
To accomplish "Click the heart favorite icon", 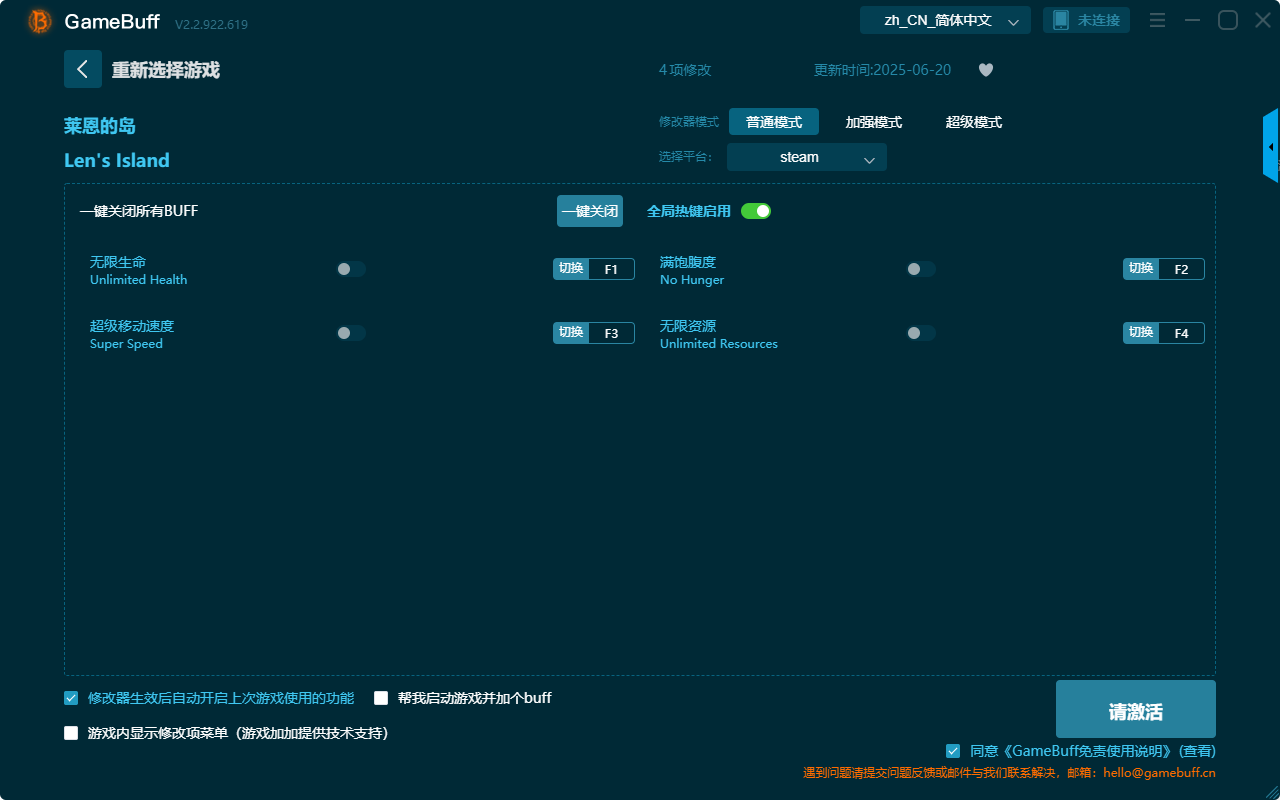I will point(985,70).
